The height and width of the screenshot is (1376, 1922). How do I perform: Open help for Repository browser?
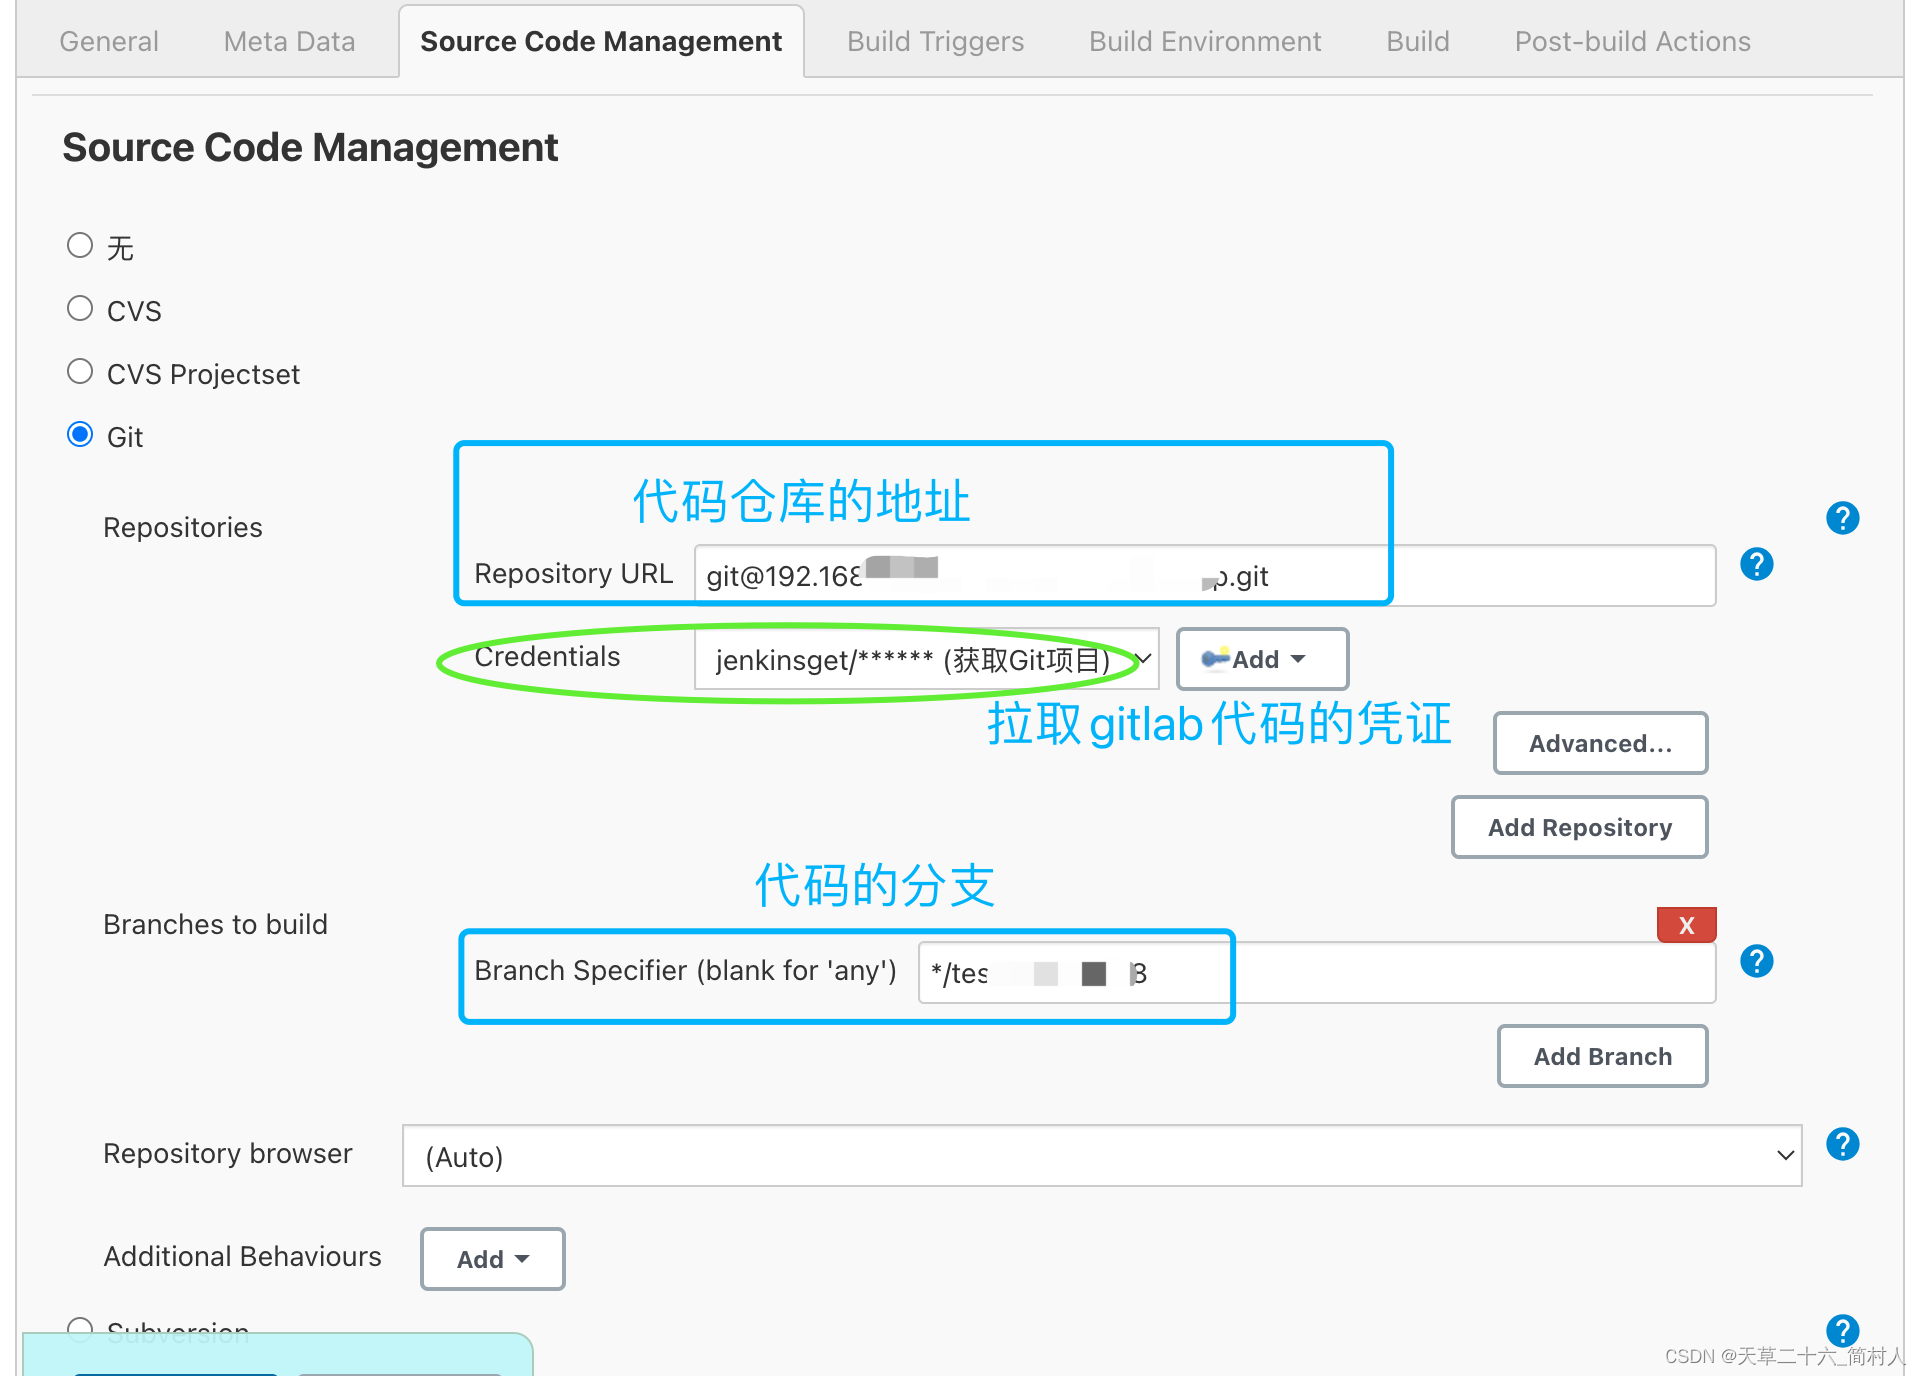click(x=1842, y=1144)
